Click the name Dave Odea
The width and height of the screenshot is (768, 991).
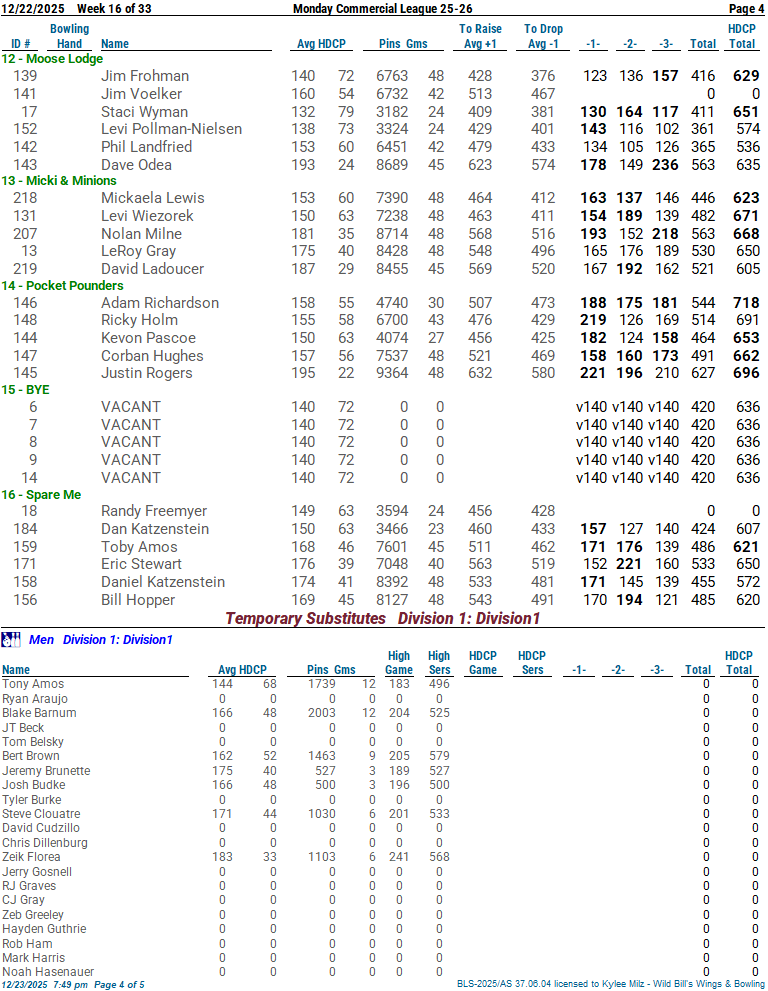coord(136,165)
